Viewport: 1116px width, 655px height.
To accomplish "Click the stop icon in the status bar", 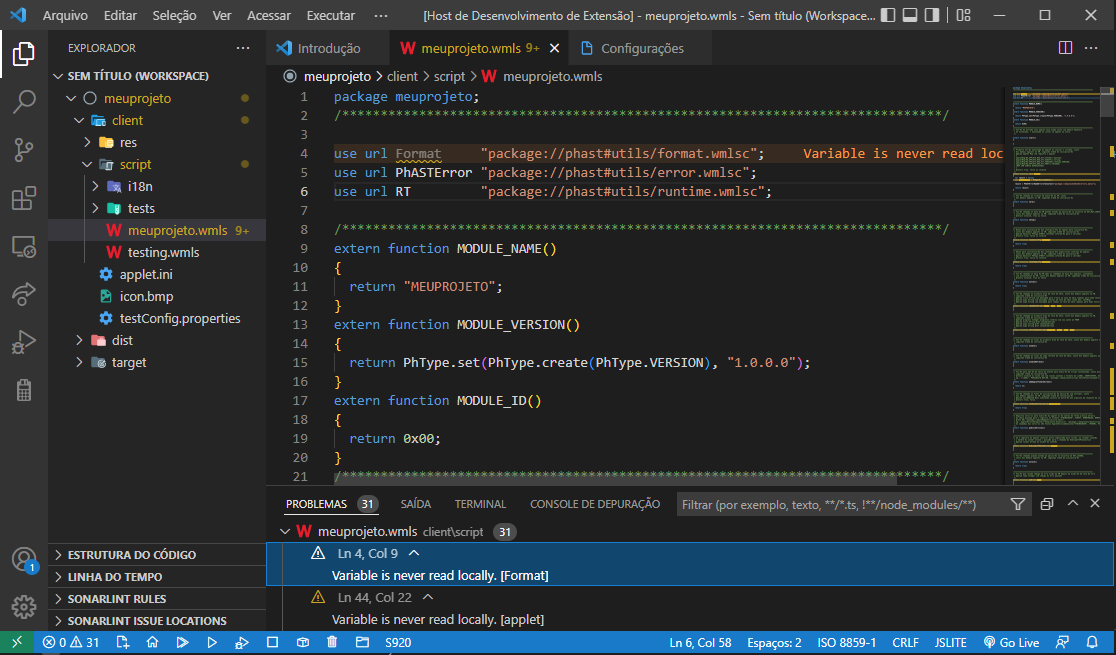I will click(272, 644).
